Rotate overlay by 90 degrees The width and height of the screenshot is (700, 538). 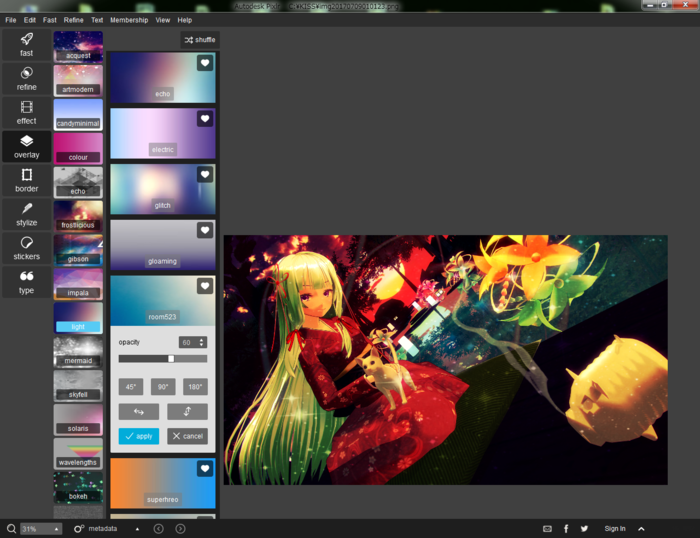(163, 387)
